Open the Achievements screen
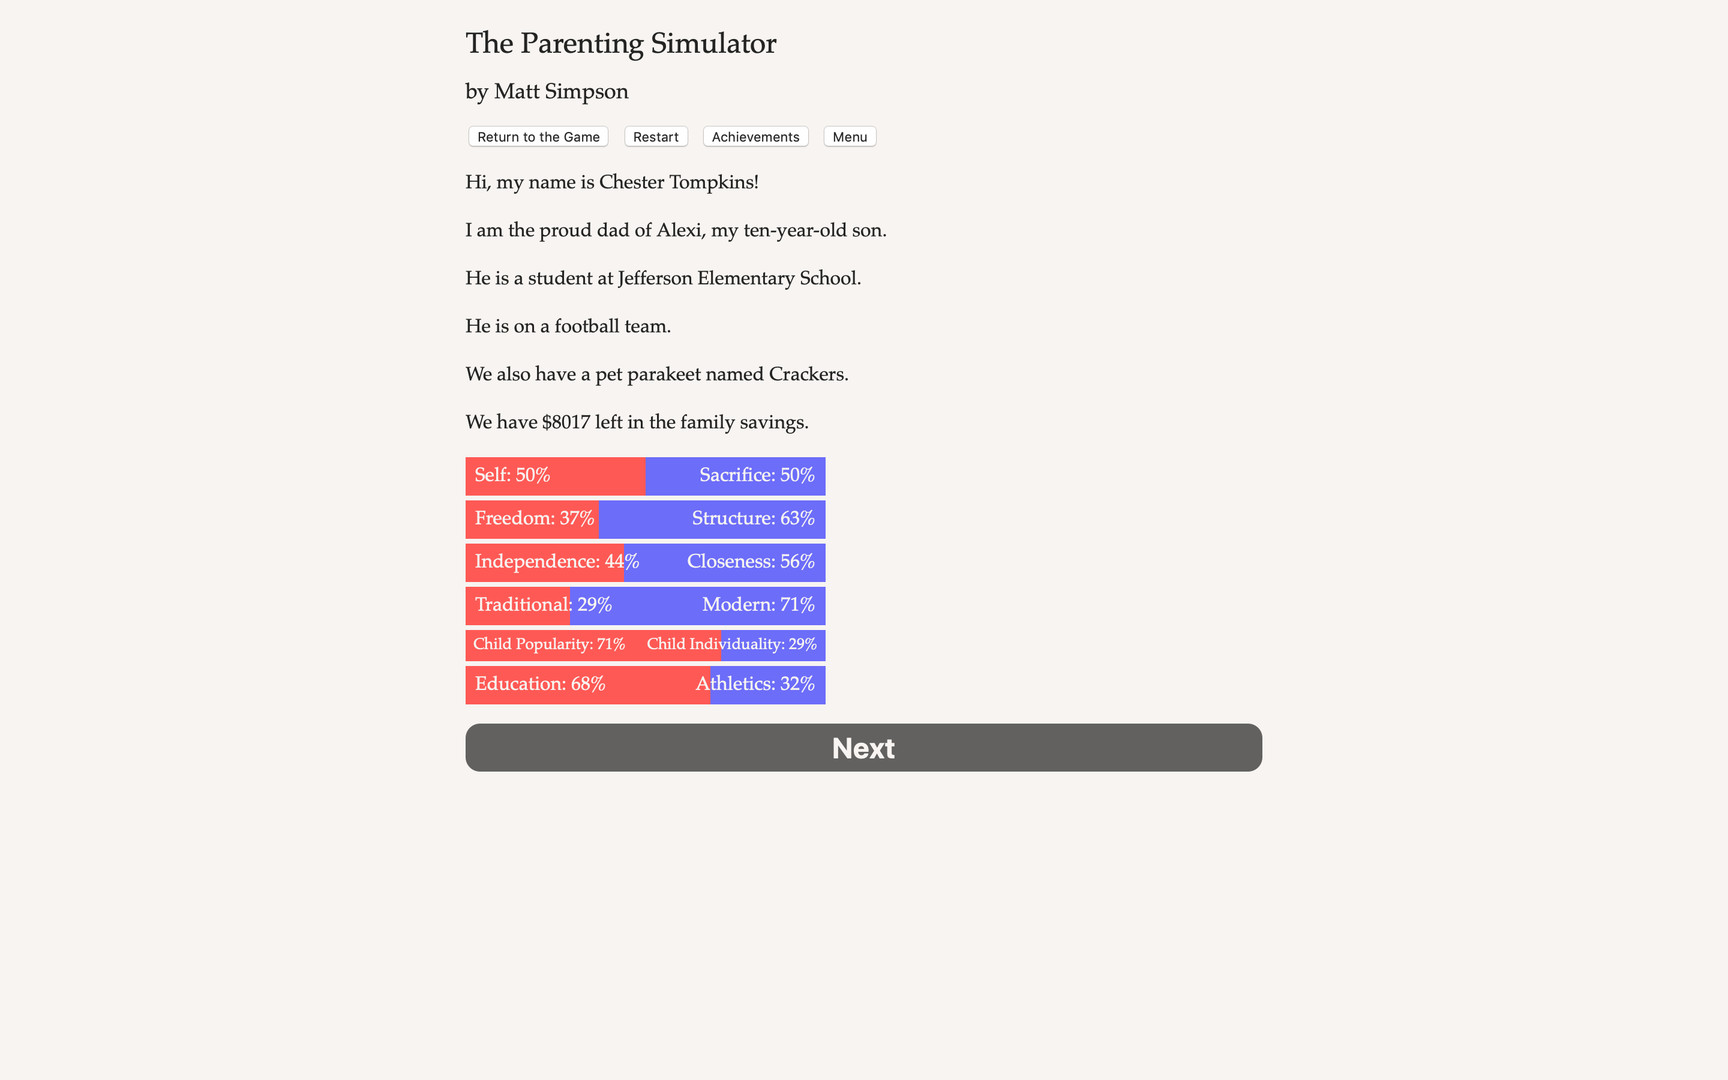 [755, 136]
